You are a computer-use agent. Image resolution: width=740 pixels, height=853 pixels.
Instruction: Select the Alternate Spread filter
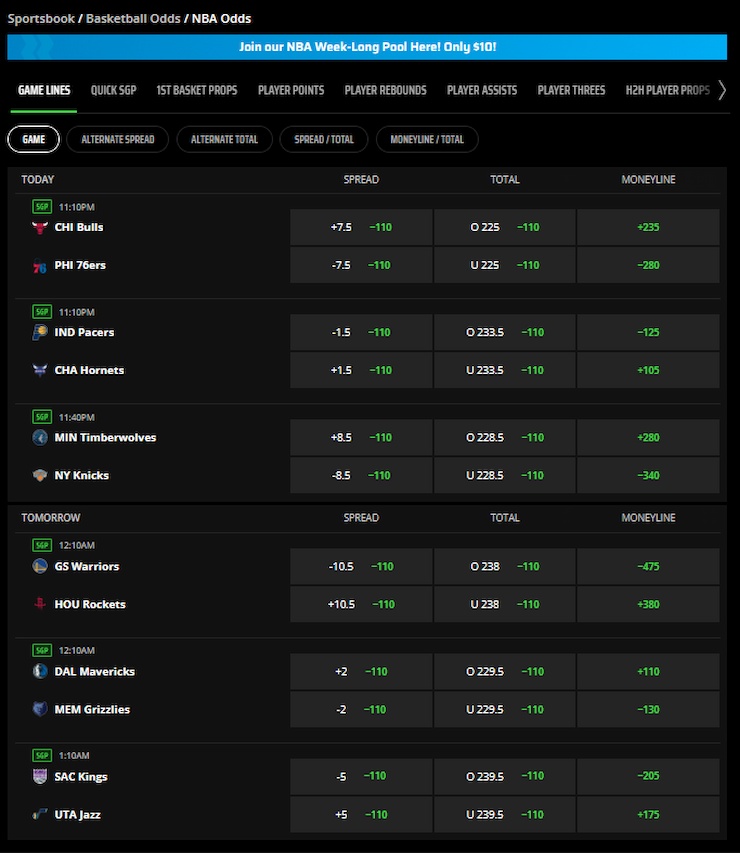118,139
